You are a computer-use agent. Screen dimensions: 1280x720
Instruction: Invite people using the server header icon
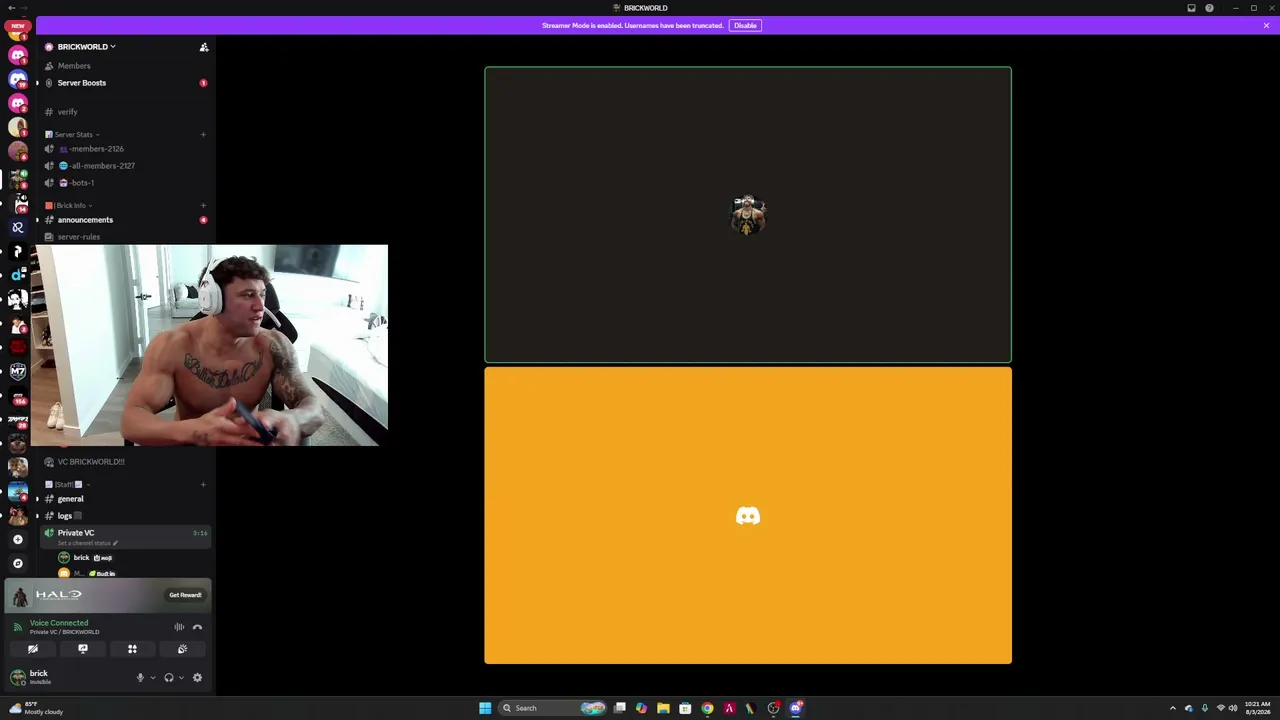coord(204,47)
